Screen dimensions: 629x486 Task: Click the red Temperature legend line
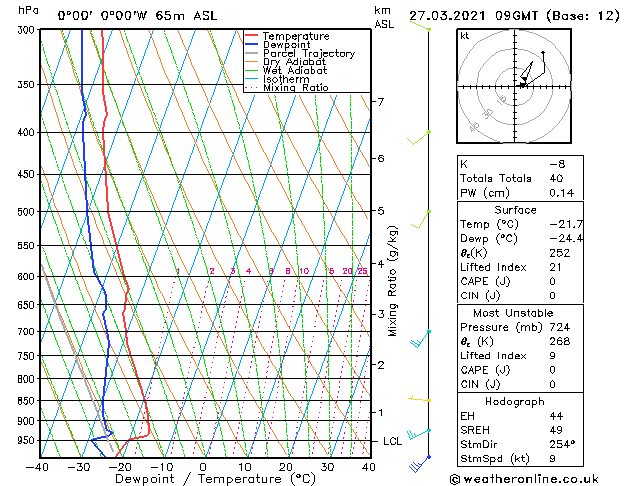[x=251, y=36]
